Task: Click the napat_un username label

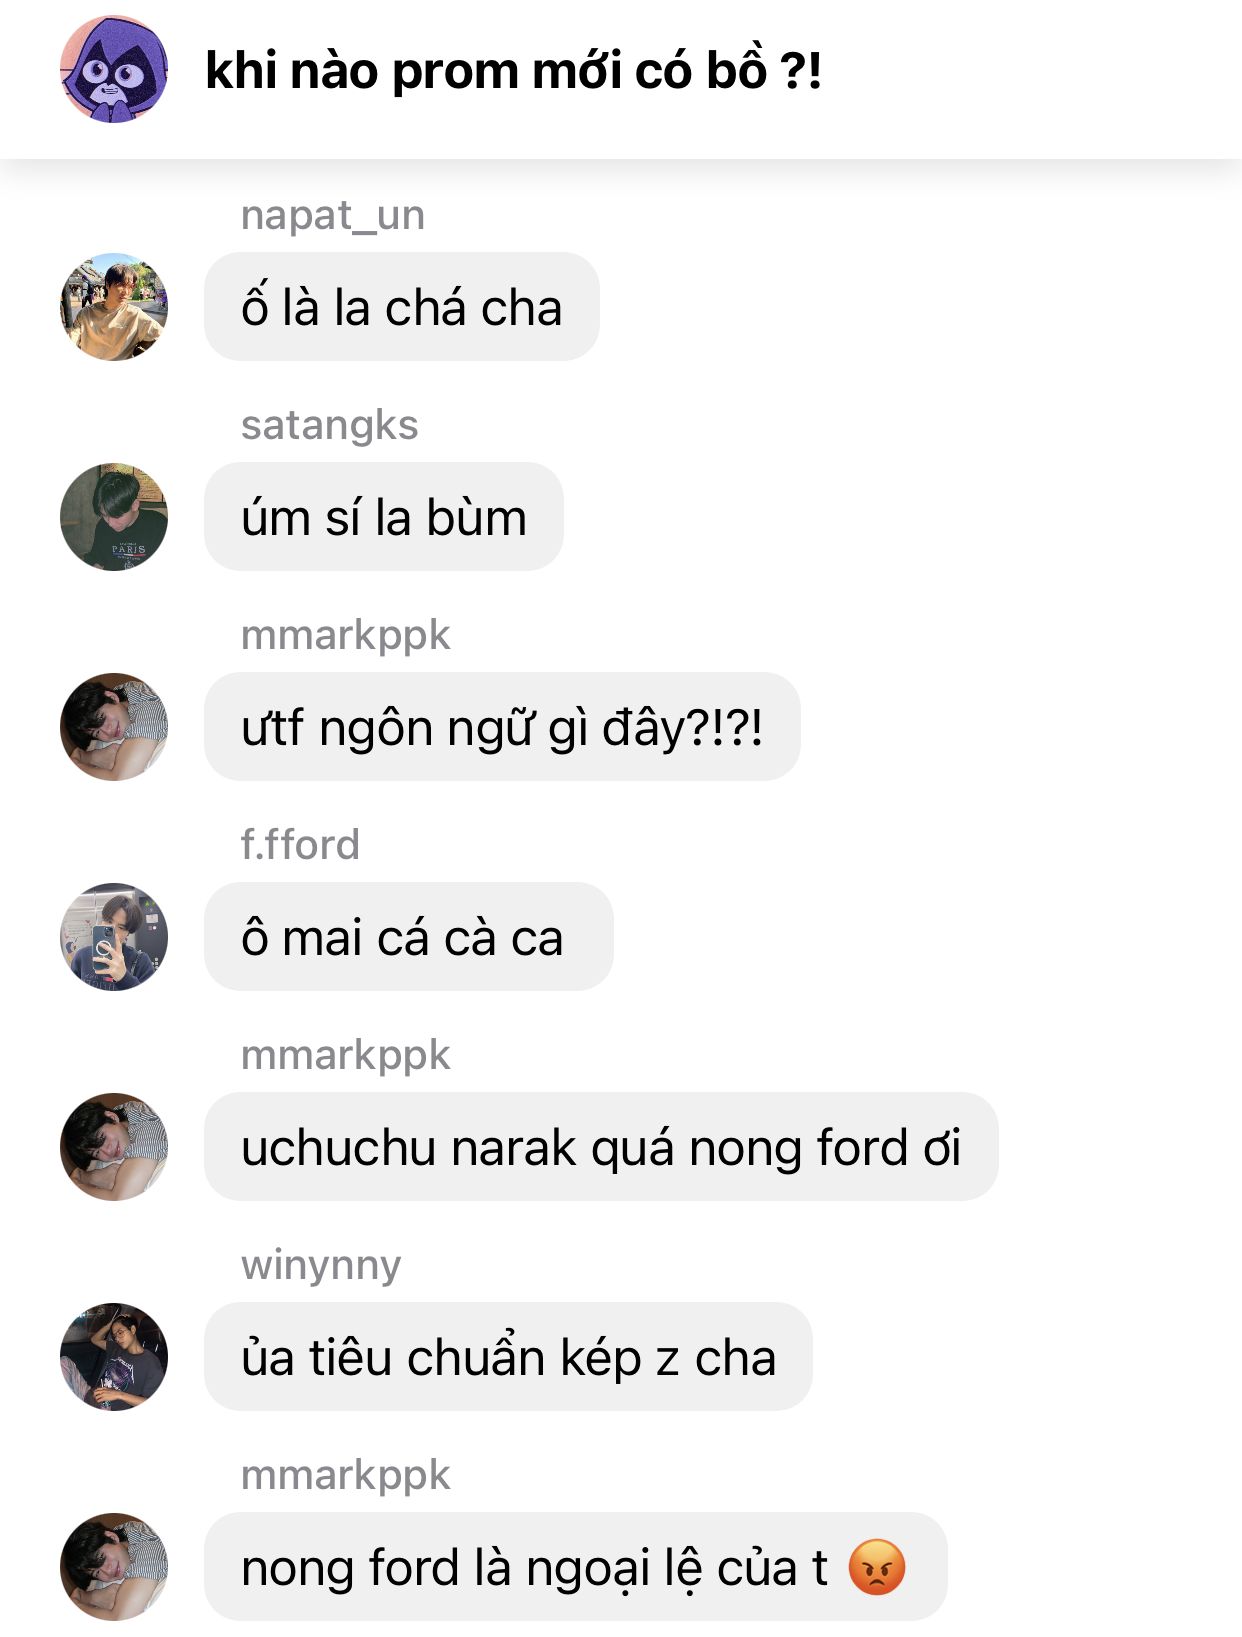Action: (x=333, y=215)
